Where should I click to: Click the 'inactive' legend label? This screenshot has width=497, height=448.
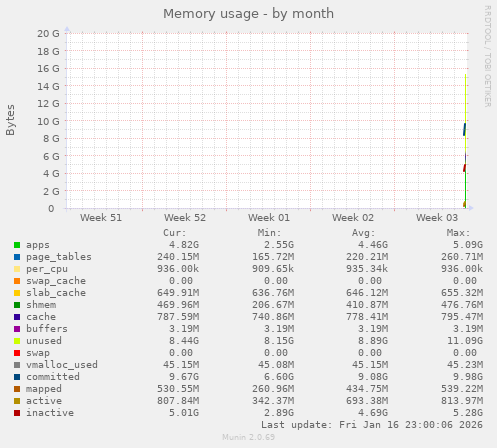click(x=50, y=413)
